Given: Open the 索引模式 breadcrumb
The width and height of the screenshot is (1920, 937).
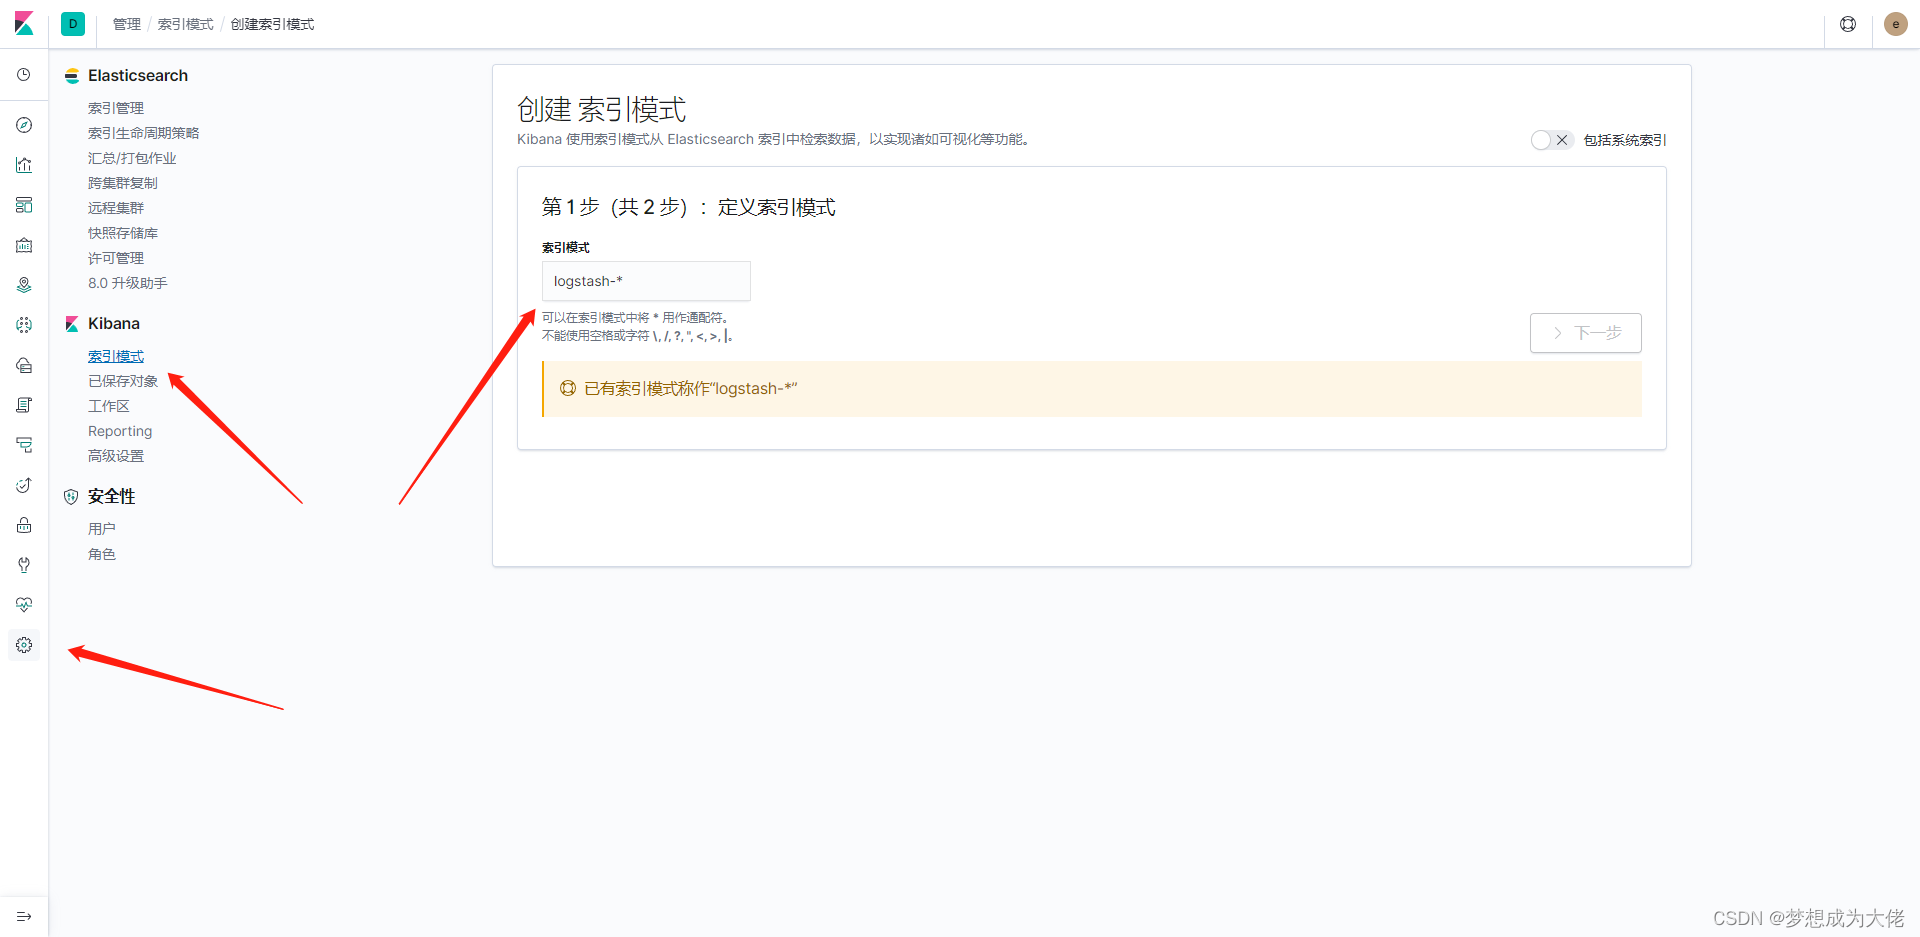Looking at the screenshot, I should click(185, 23).
